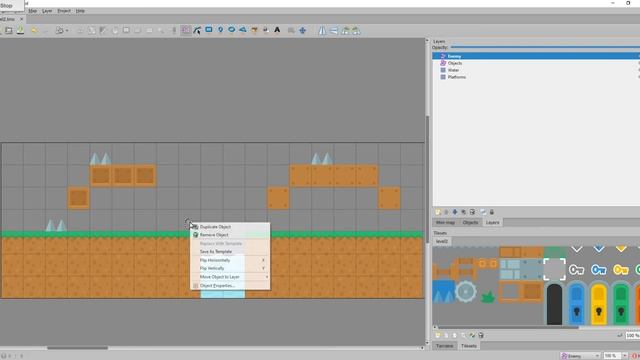Select the Objects layer
This screenshot has height=360, width=640.
[x=536, y=63]
